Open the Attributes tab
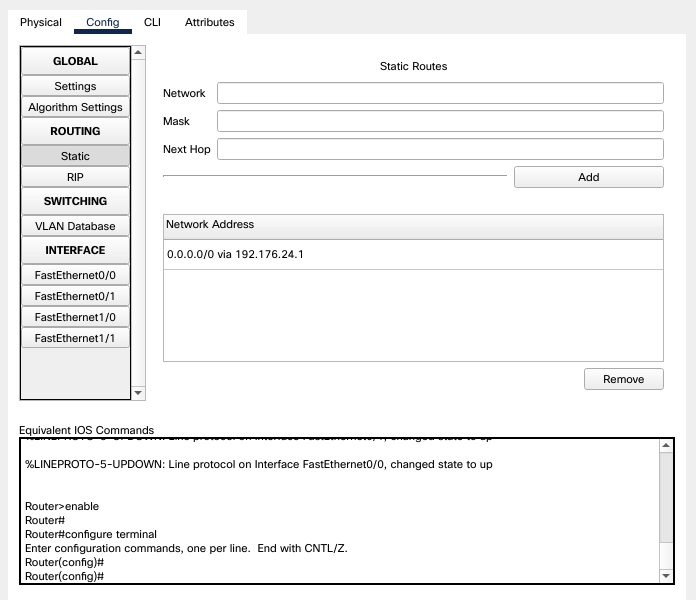The height and width of the screenshot is (600, 696). coord(210,22)
